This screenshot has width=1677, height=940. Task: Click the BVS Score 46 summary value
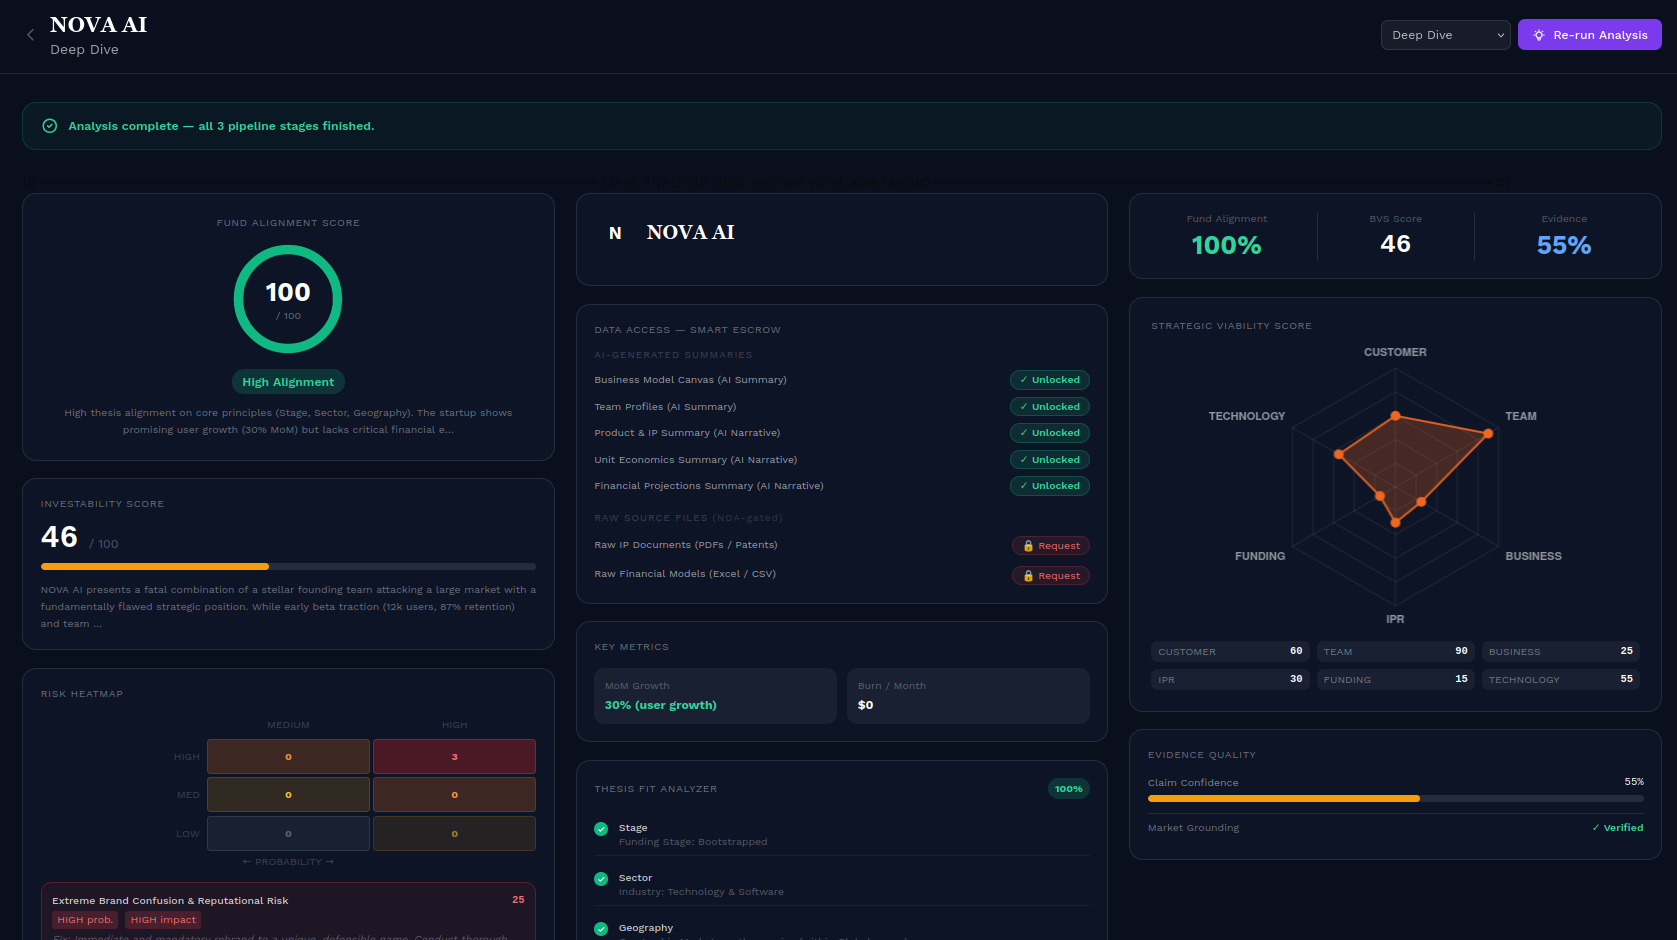point(1395,244)
